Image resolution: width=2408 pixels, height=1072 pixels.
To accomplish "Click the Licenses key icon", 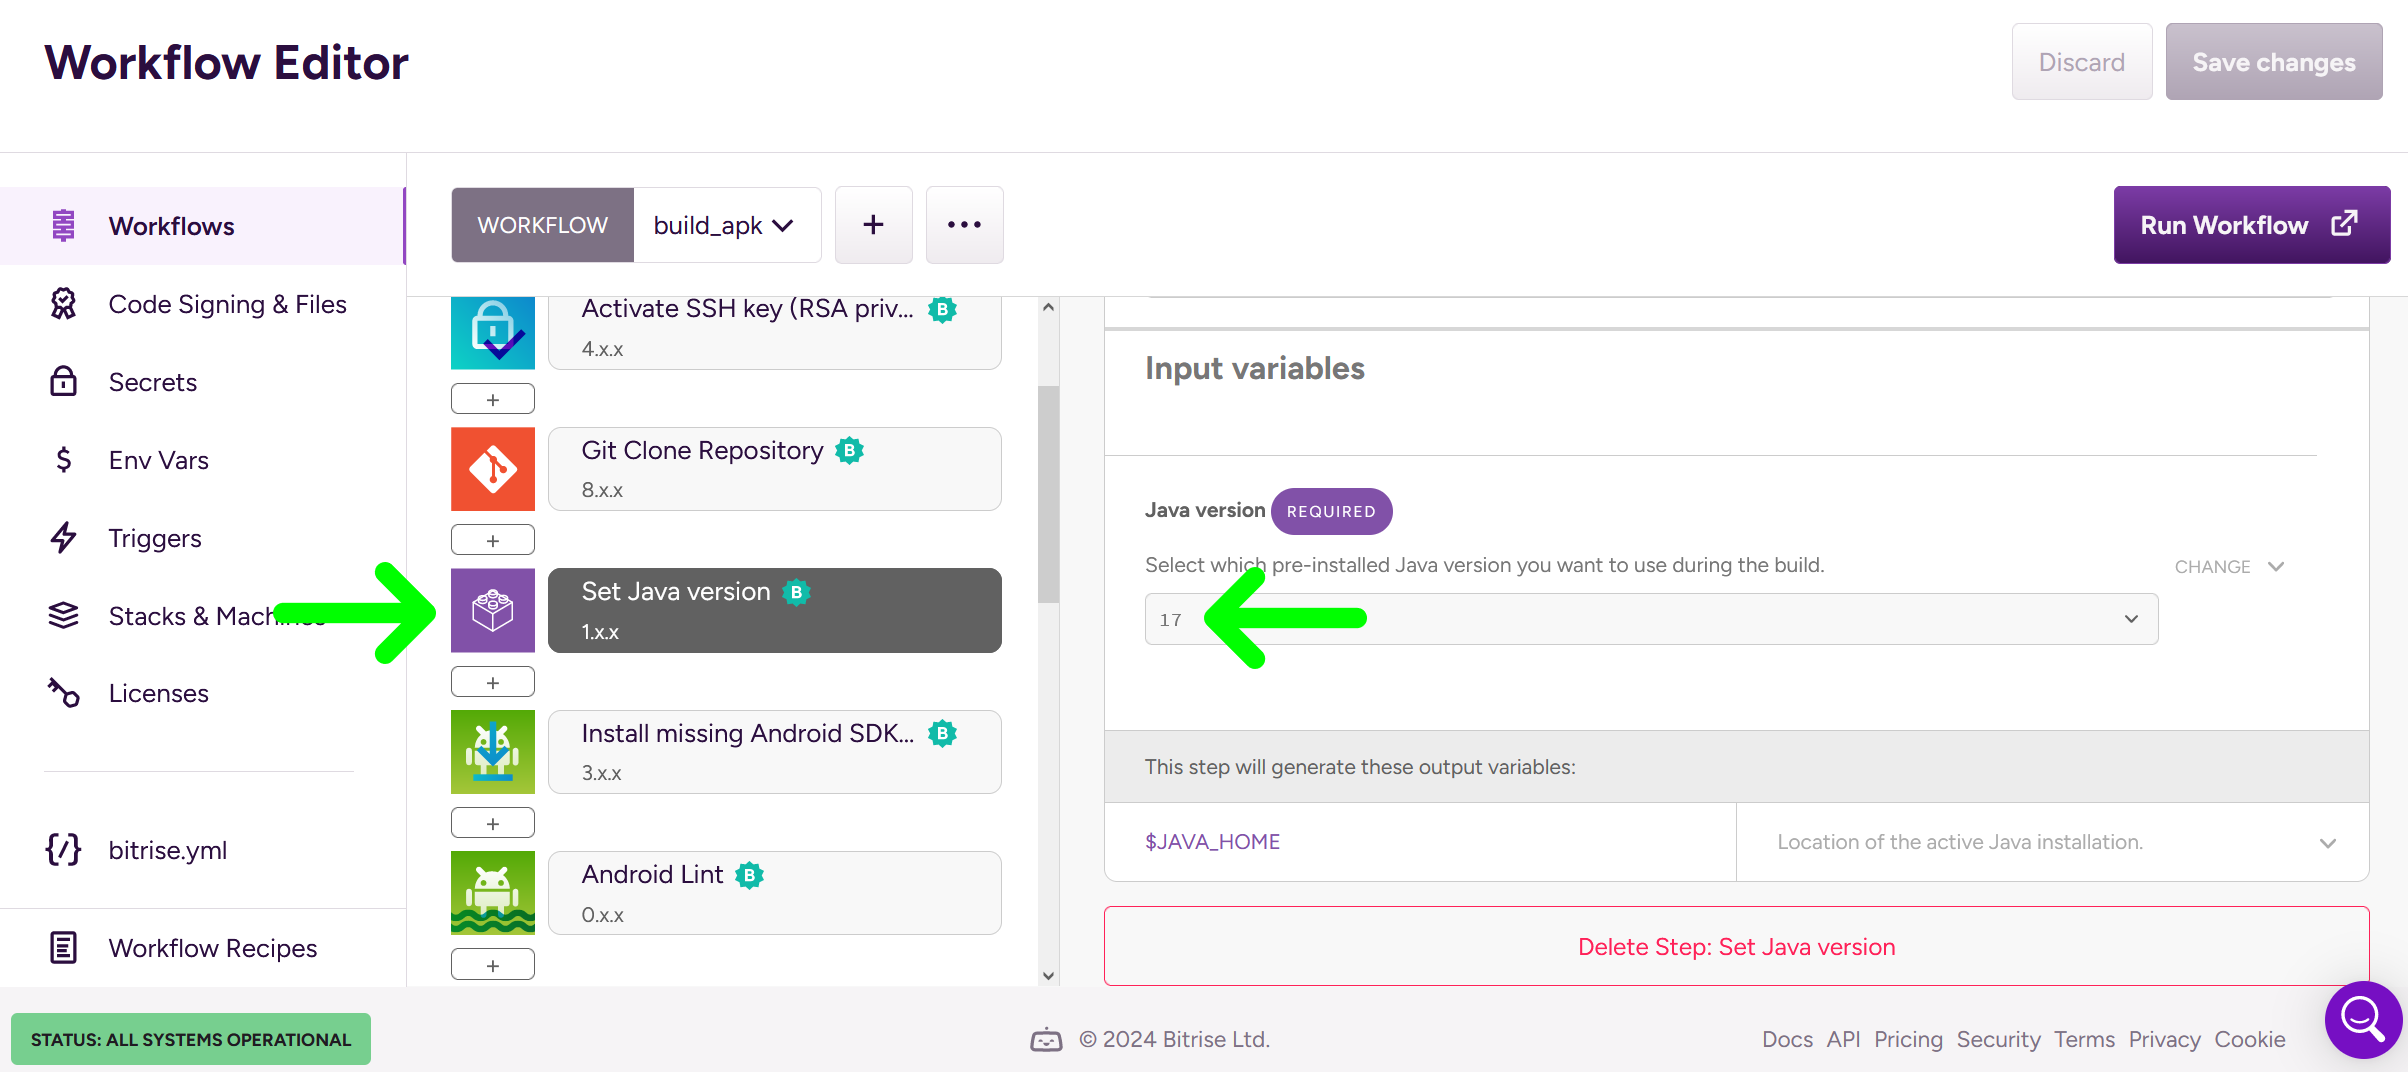I will point(63,692).
